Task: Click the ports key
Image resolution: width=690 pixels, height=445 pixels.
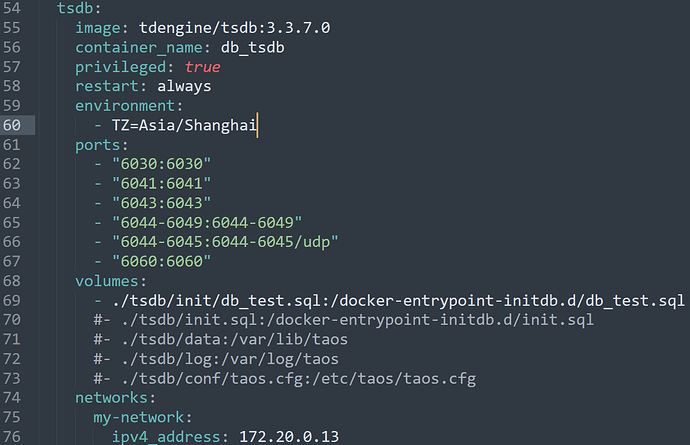Action: 98,144
